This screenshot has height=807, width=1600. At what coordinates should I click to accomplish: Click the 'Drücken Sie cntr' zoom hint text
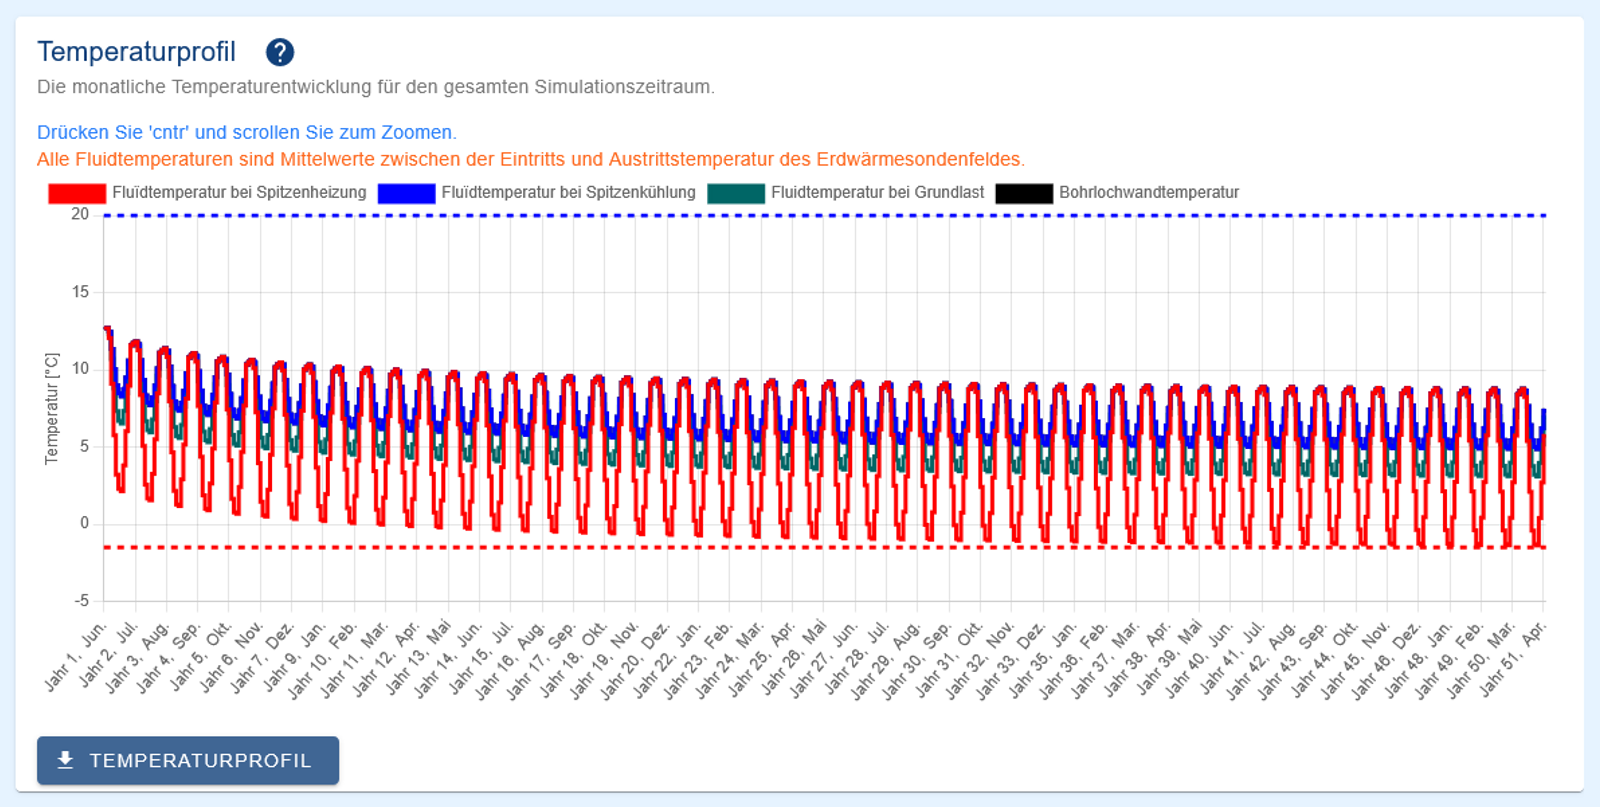pyautogui.click(x=247, y=132)
